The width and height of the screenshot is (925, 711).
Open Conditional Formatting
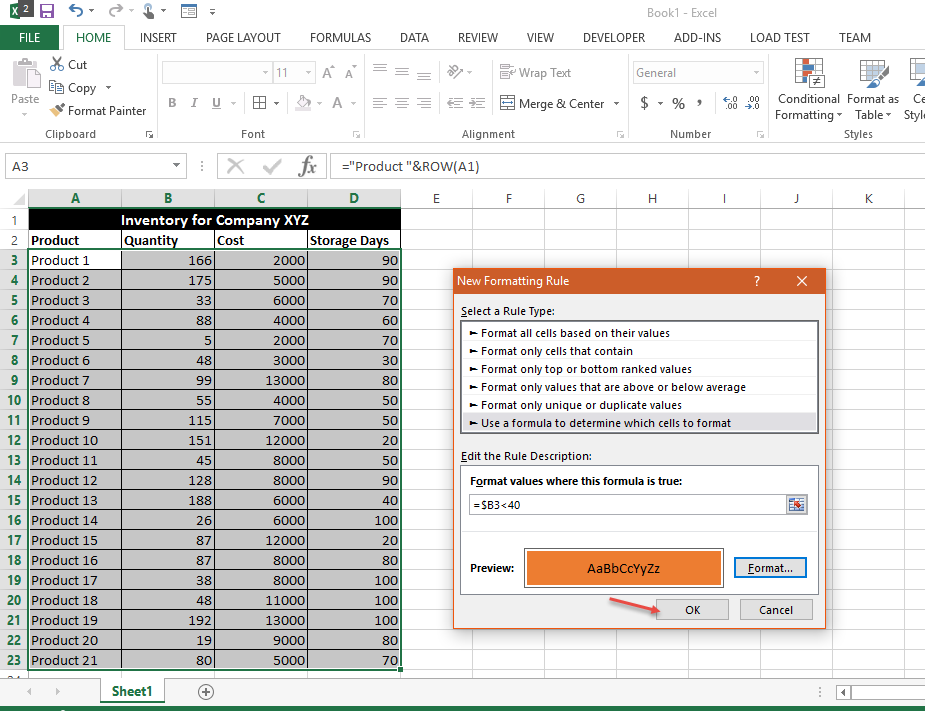pyautogui.click(x=808, y=89)
